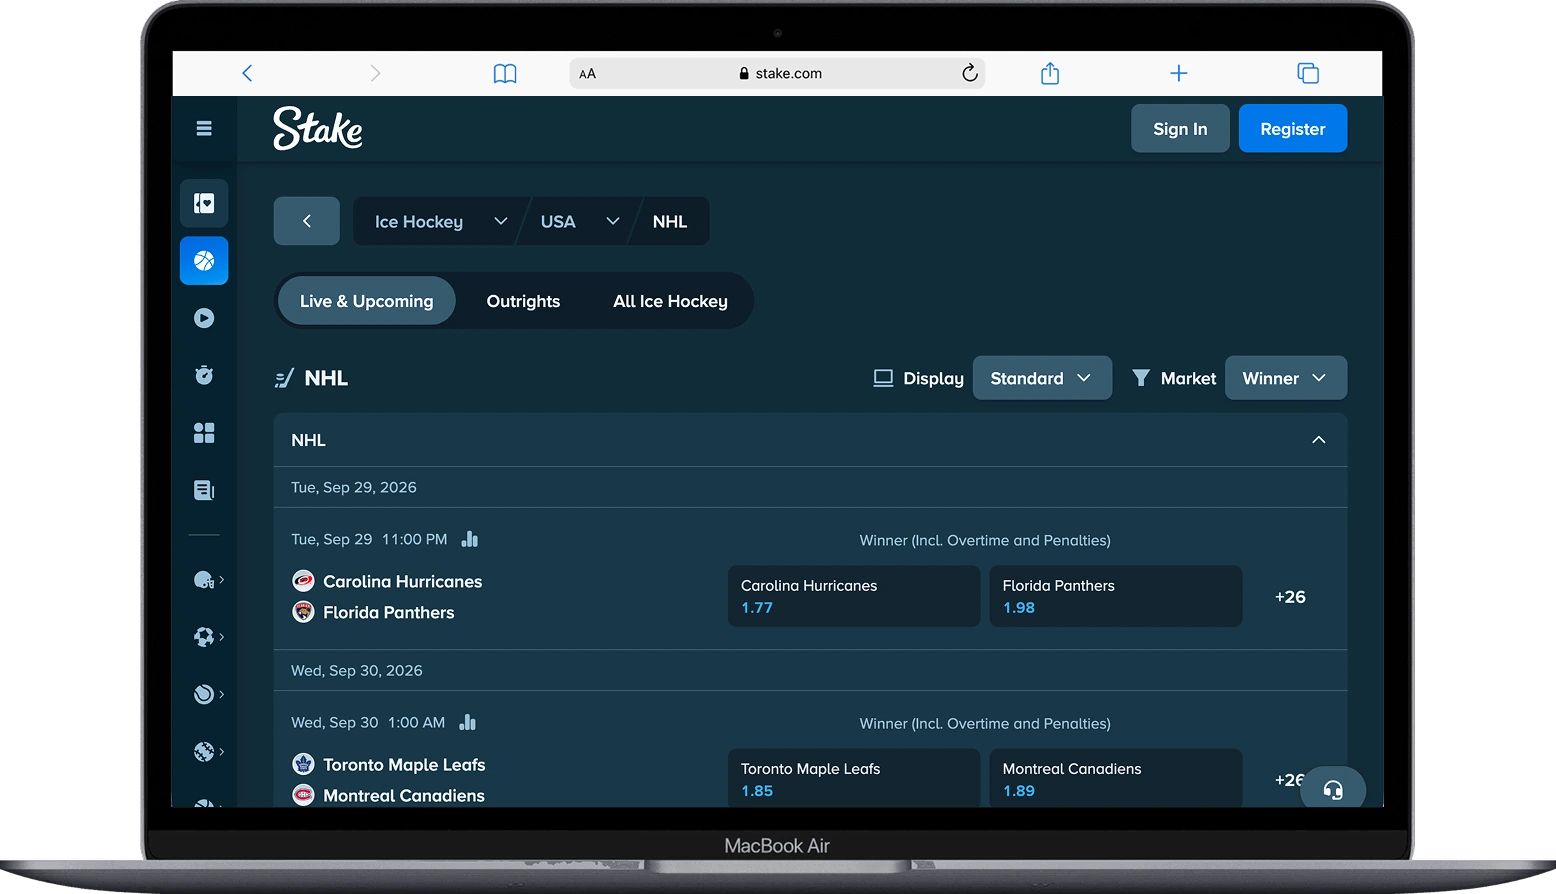Open the stopwatch icon in sidebar

click(204, 375)
